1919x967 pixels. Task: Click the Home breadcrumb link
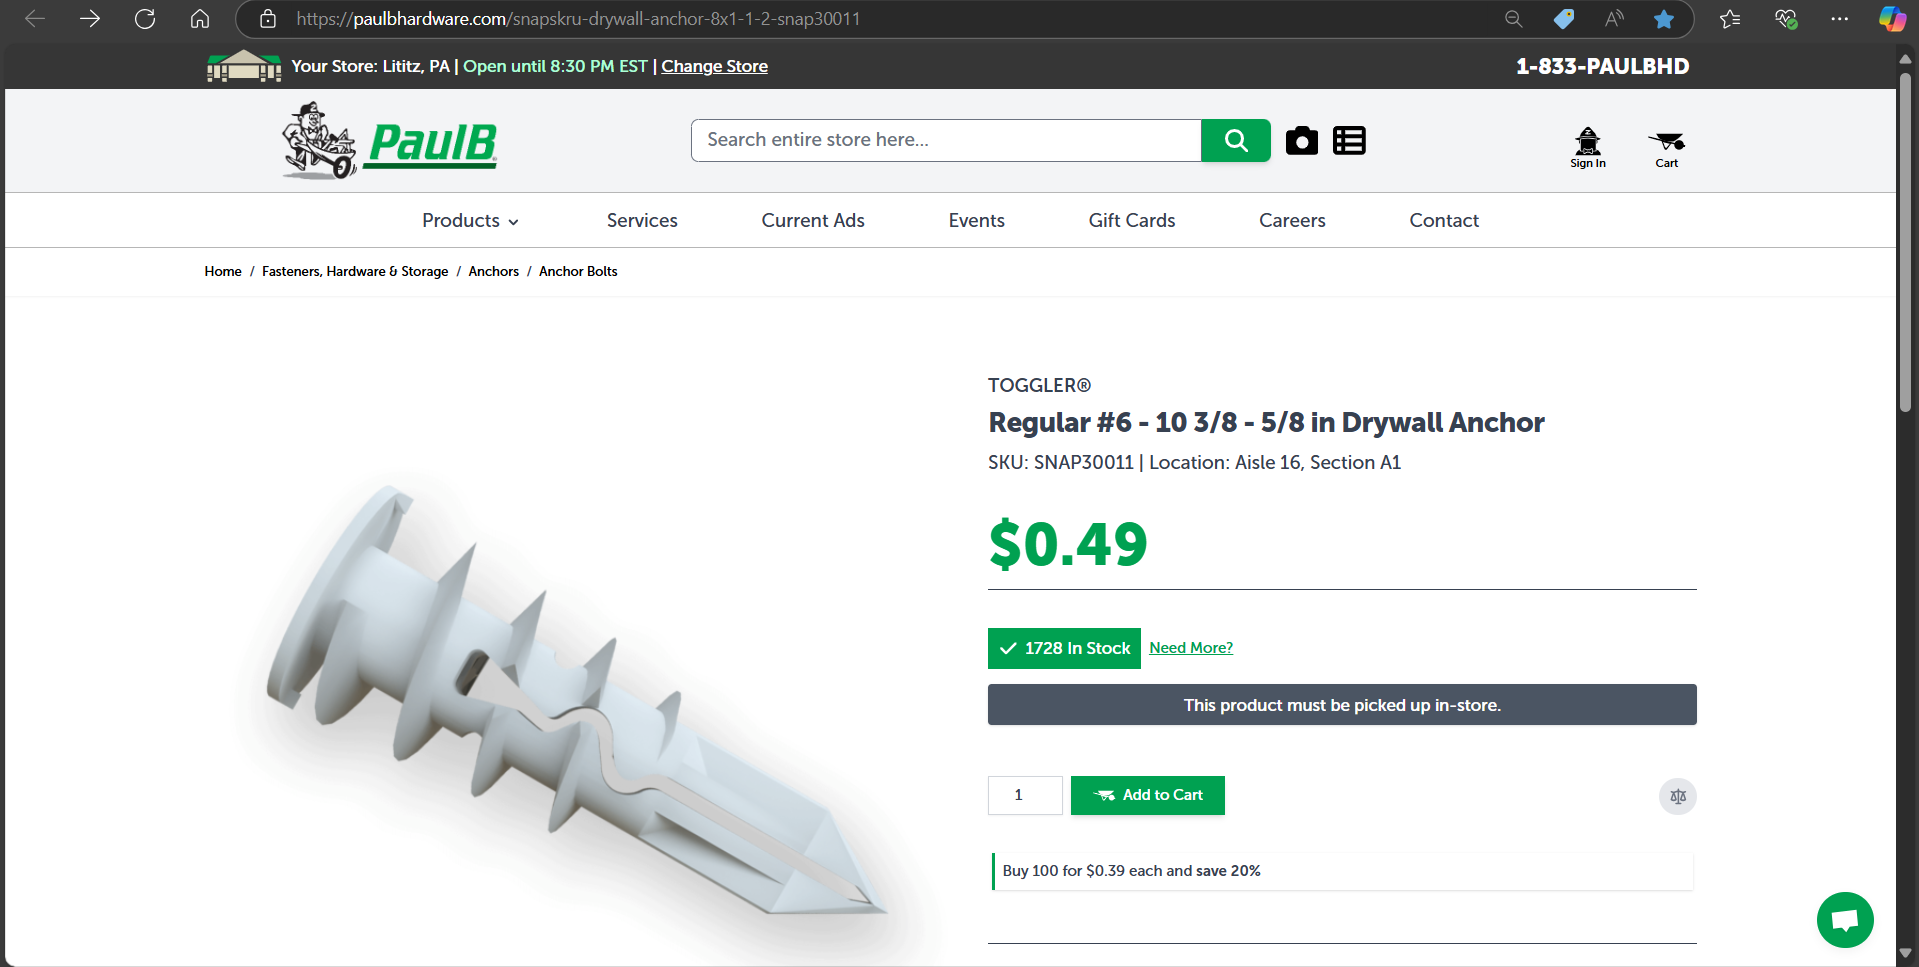coord(223,271)
